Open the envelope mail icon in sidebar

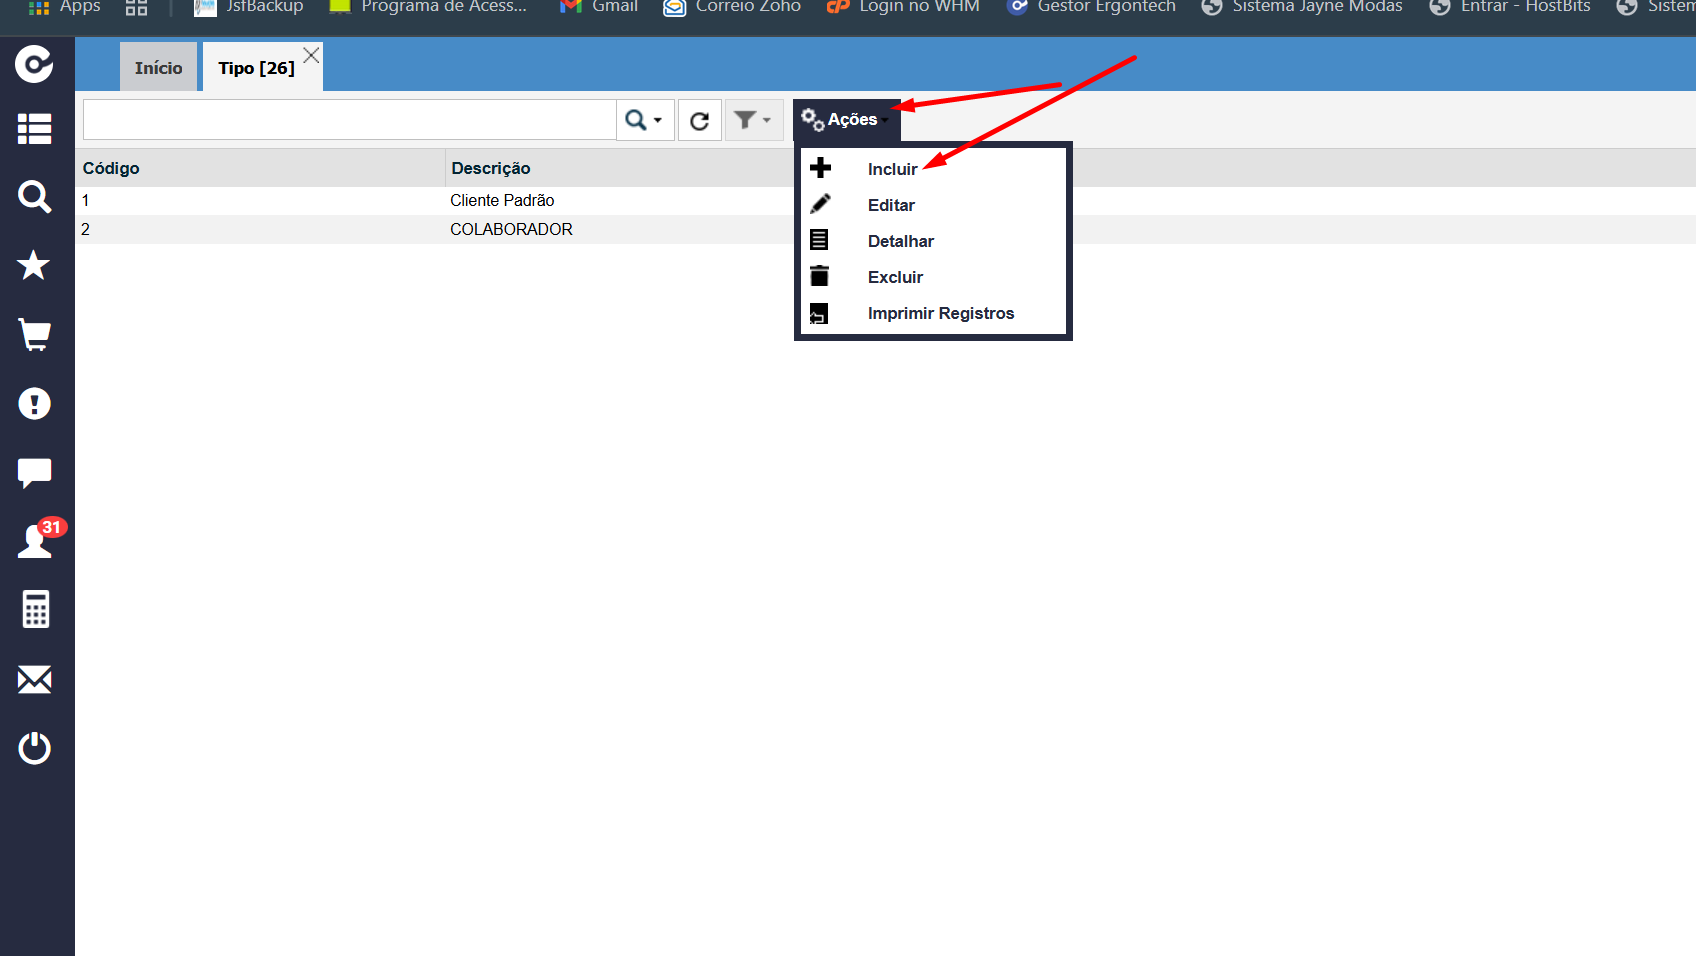(34, 680)
